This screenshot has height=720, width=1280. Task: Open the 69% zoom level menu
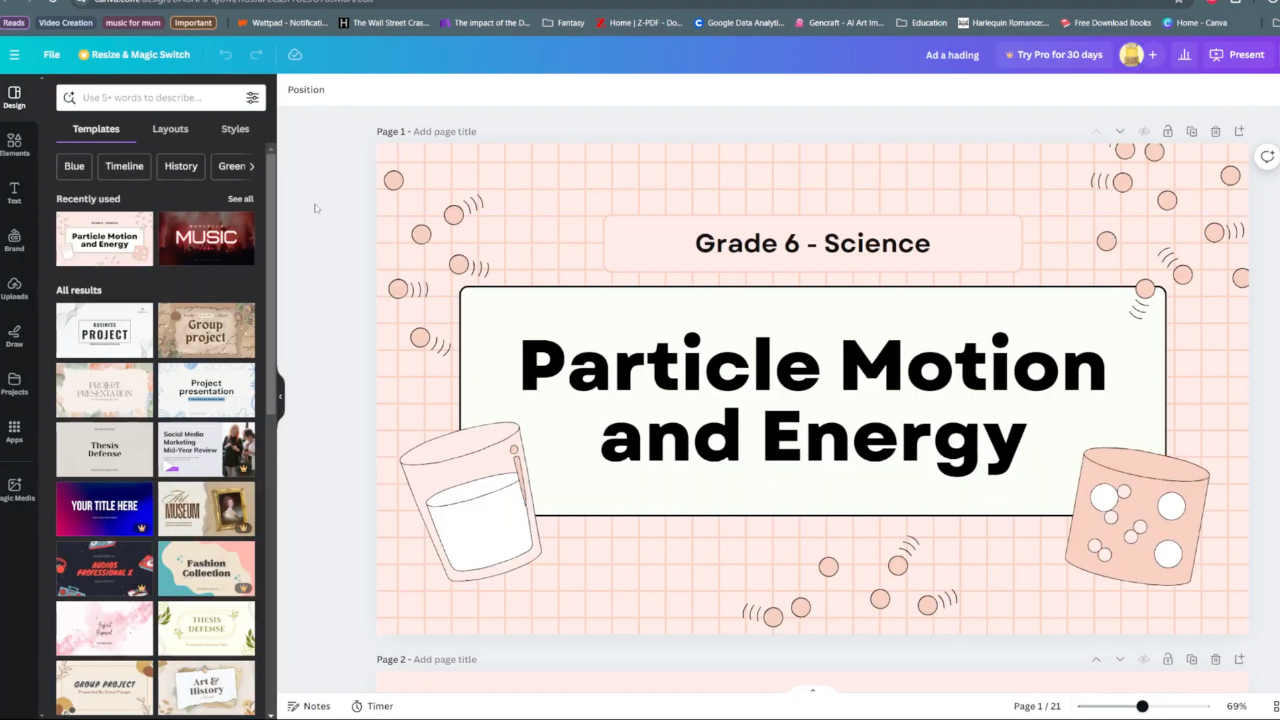coord(1237,706)
